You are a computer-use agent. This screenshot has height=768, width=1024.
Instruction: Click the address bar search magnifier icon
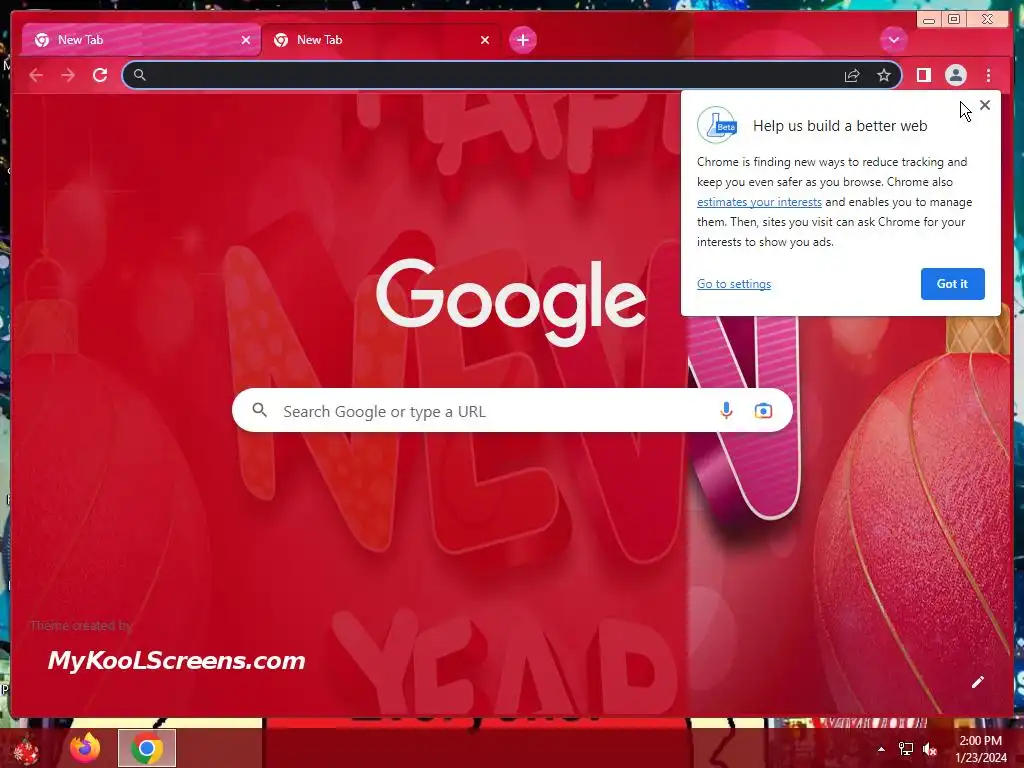(x=140, y=75)
